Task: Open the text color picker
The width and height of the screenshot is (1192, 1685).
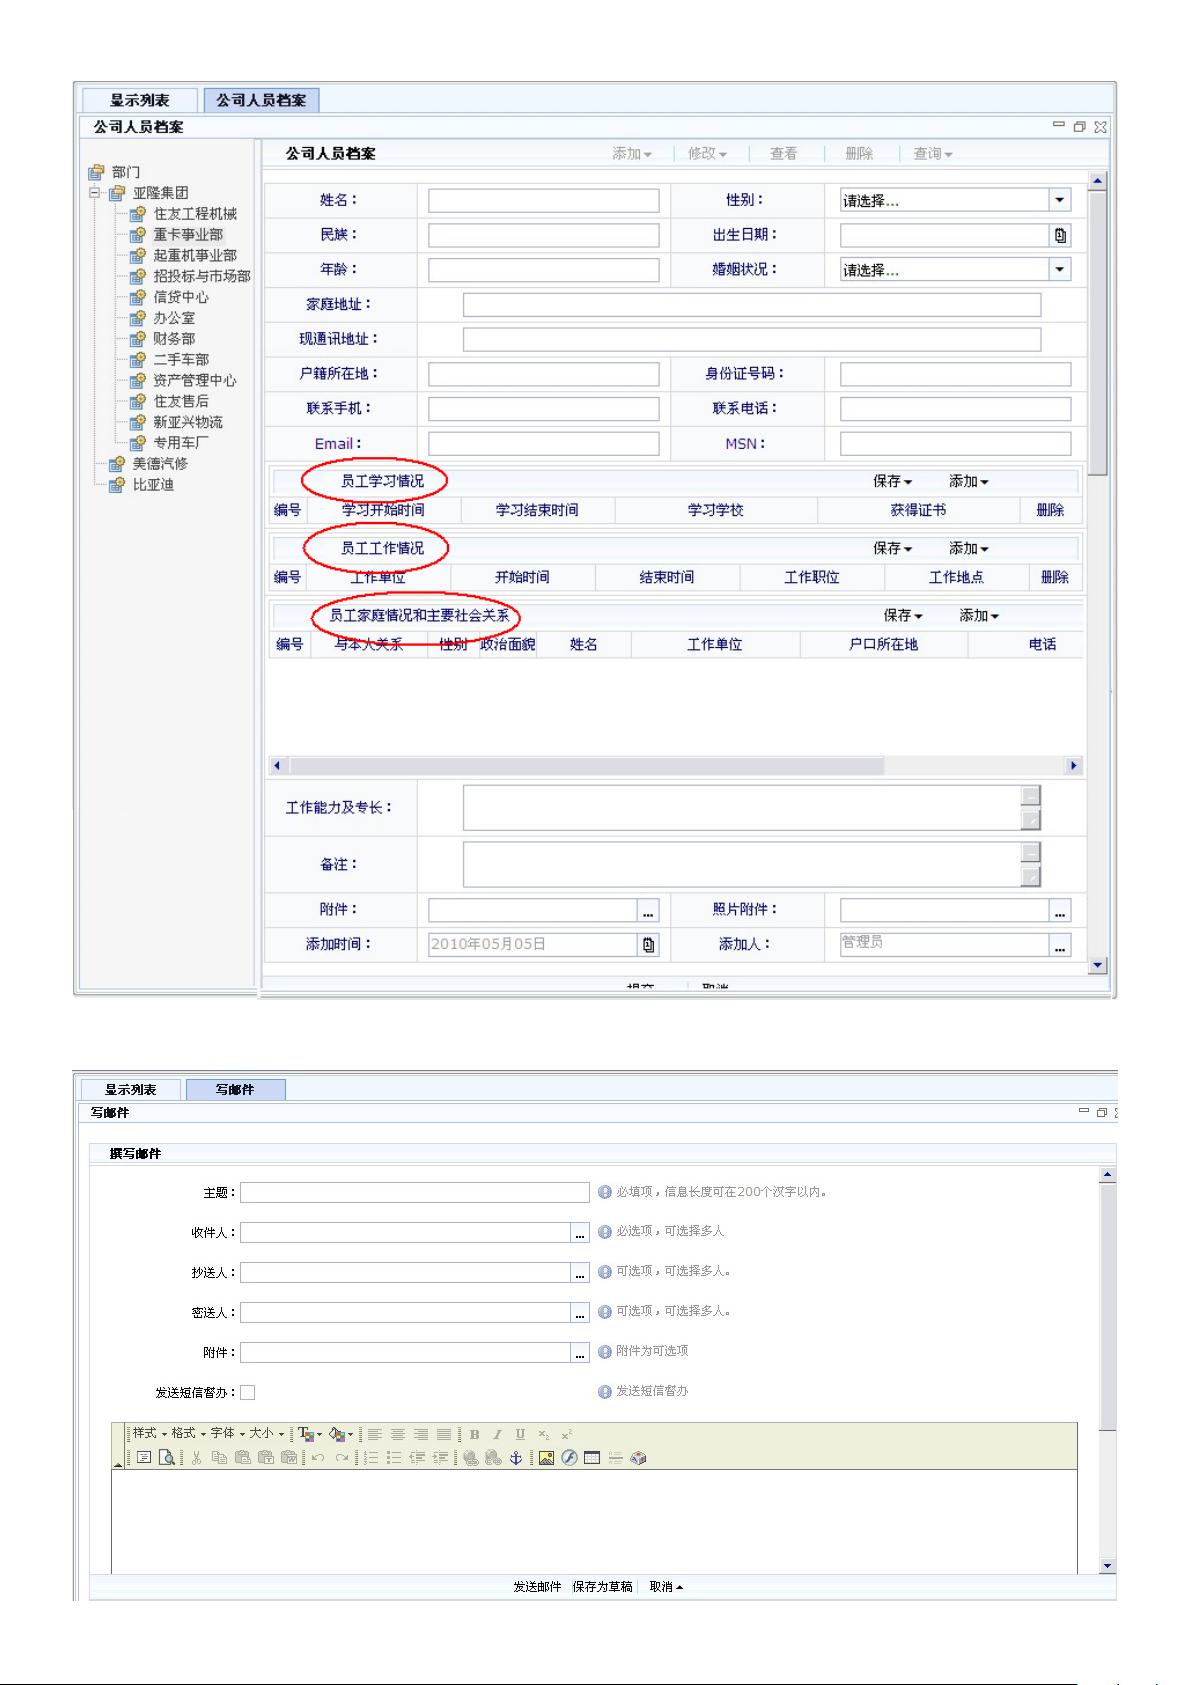Action: [x=310, y=1434]
